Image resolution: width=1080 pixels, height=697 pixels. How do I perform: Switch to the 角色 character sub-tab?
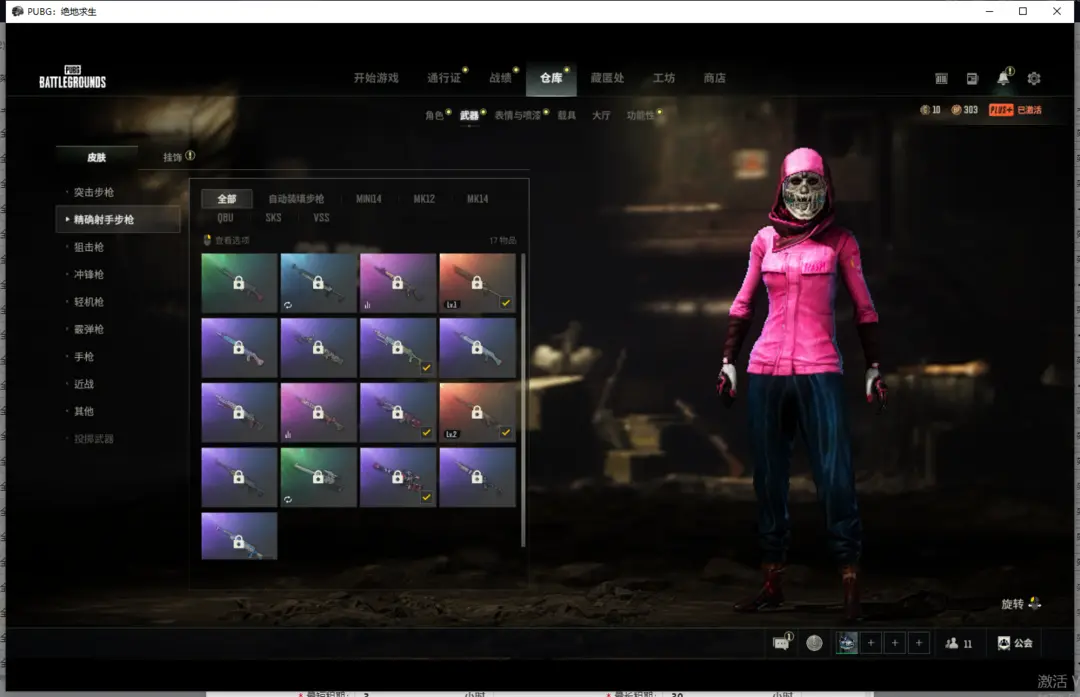pos(434,115)
